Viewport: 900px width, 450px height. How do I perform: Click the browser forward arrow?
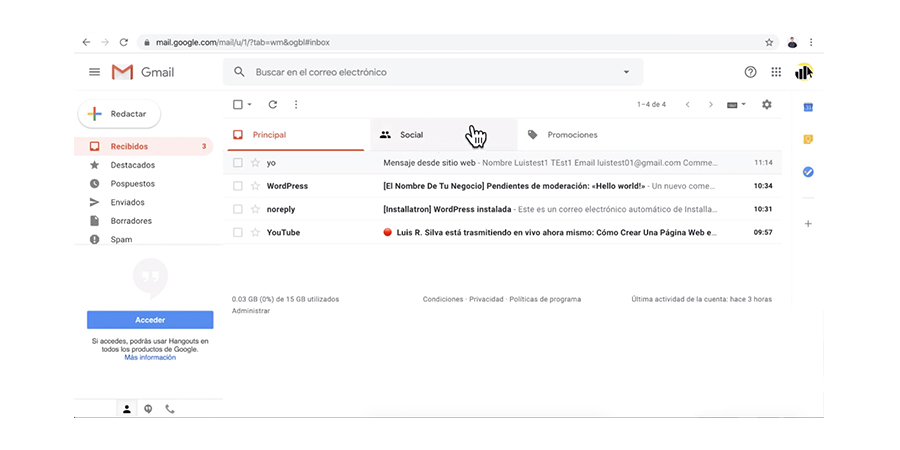tap(104, 42)
